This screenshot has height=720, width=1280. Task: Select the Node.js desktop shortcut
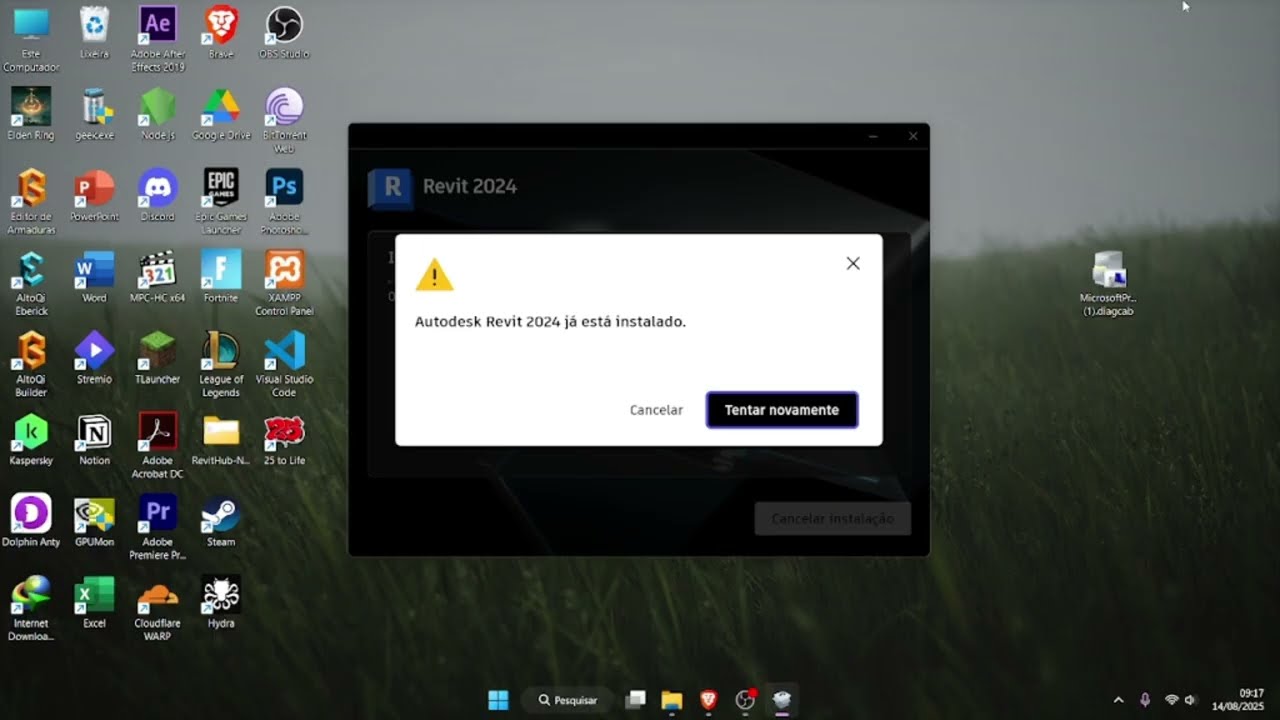(158, 114)
